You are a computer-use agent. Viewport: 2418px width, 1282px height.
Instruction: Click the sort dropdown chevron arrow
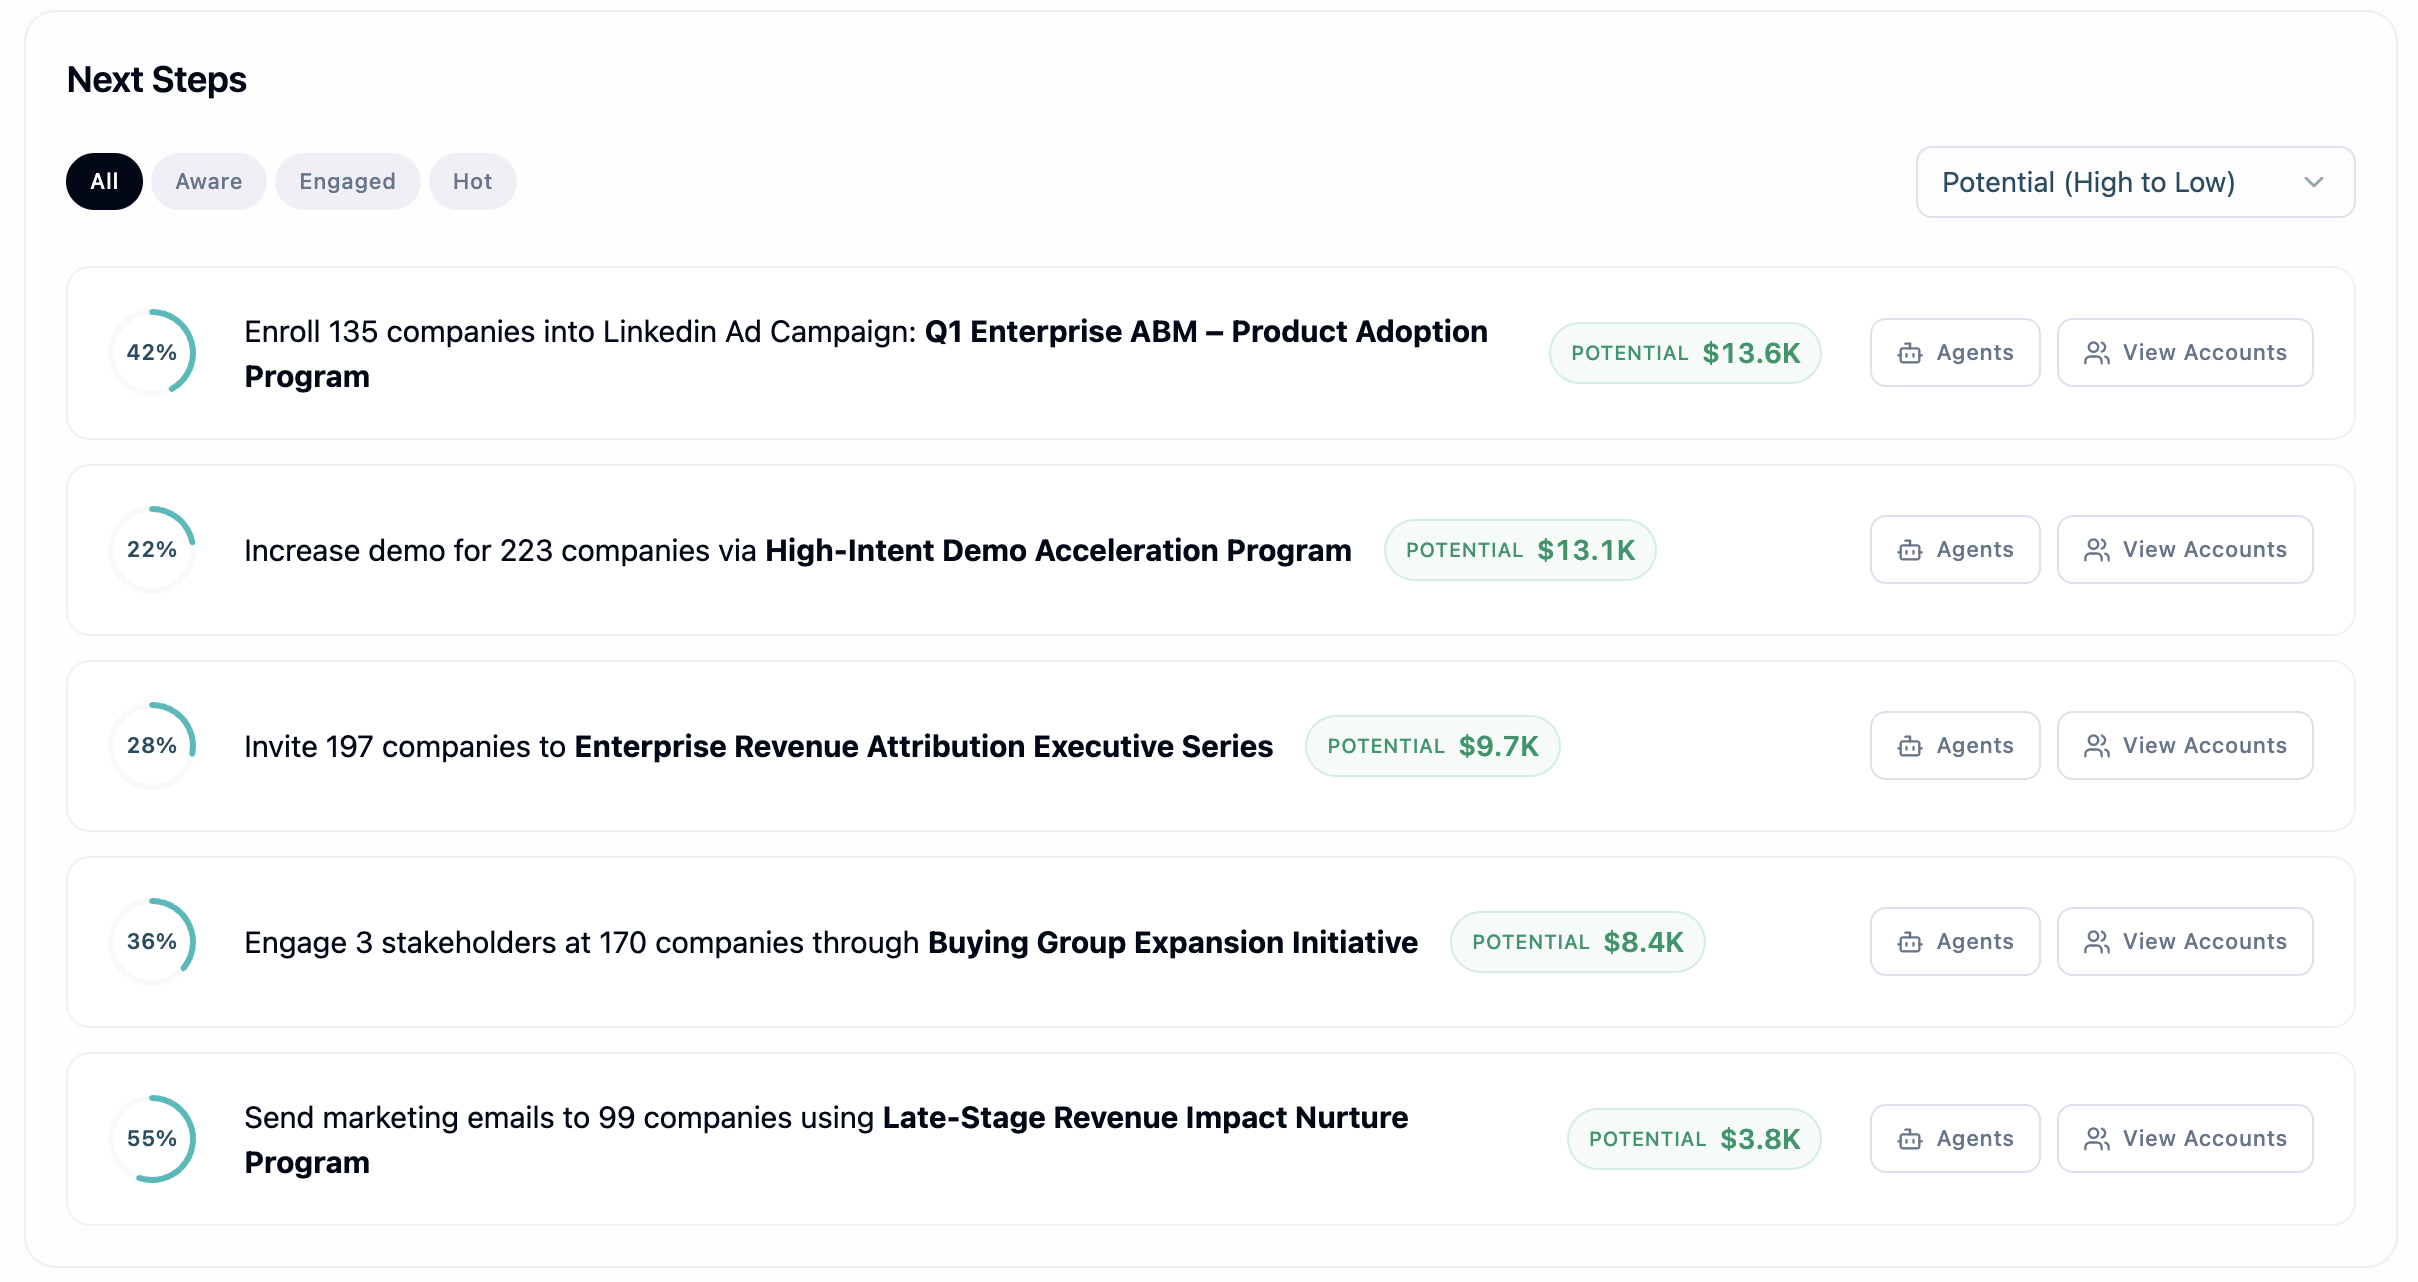[x=2313, y=182]
